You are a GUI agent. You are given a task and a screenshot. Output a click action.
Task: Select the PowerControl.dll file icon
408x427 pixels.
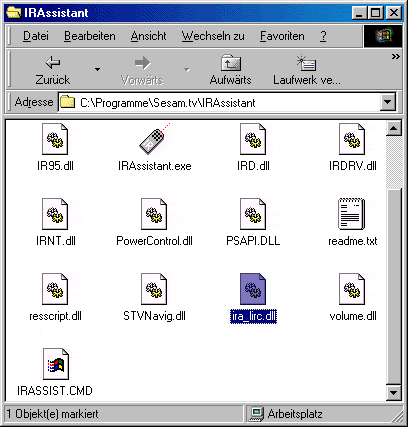coord(154,214)
